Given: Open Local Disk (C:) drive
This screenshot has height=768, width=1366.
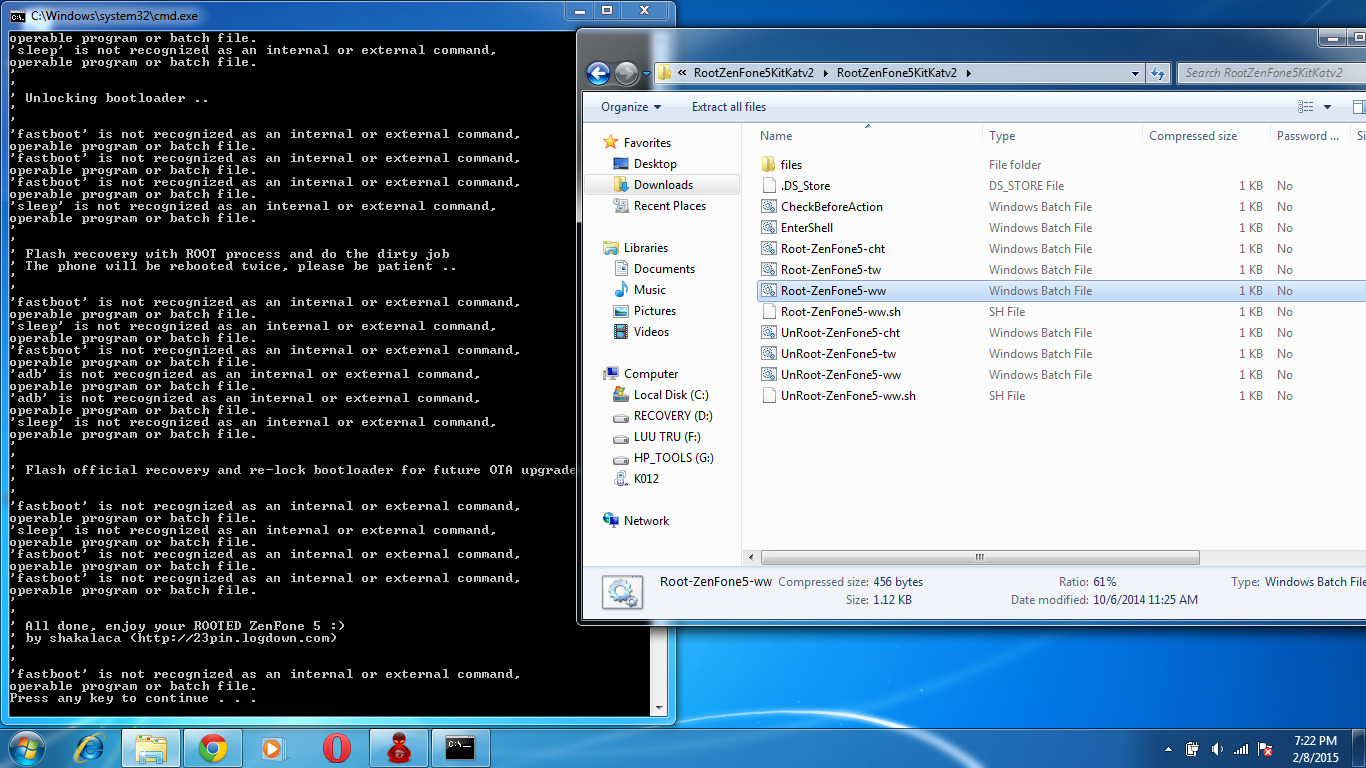Looking at the screenshot, I should 670,395.
